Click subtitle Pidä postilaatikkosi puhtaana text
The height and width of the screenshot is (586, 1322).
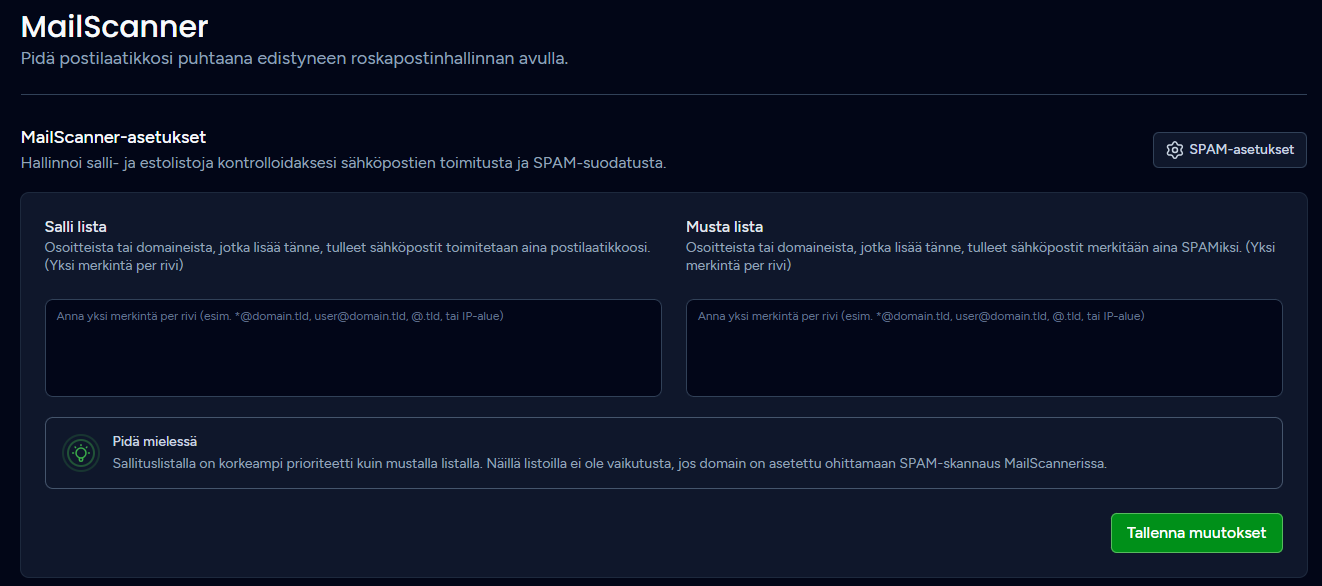coord(294,59)
